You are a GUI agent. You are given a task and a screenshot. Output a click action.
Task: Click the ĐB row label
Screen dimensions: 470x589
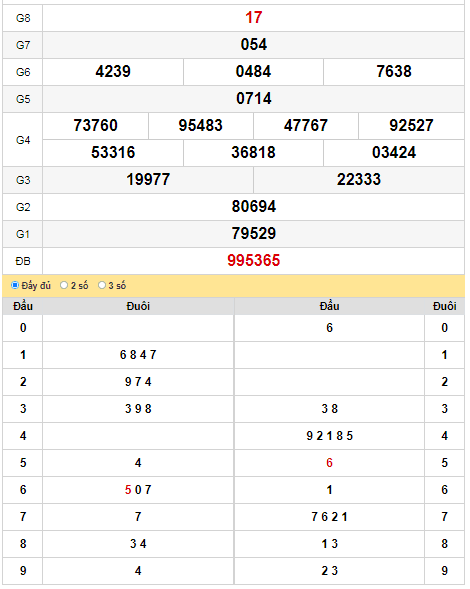click(x=23, y=261)
